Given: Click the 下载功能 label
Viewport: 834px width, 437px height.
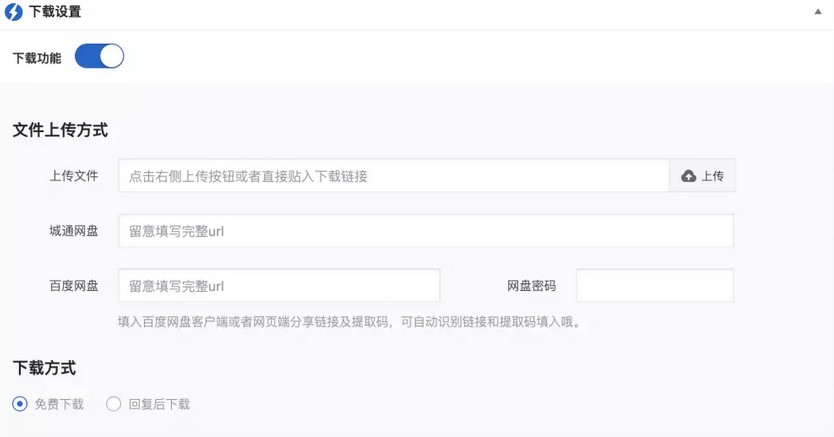Looking at the screenshot, I should click(x=37, y=58).
